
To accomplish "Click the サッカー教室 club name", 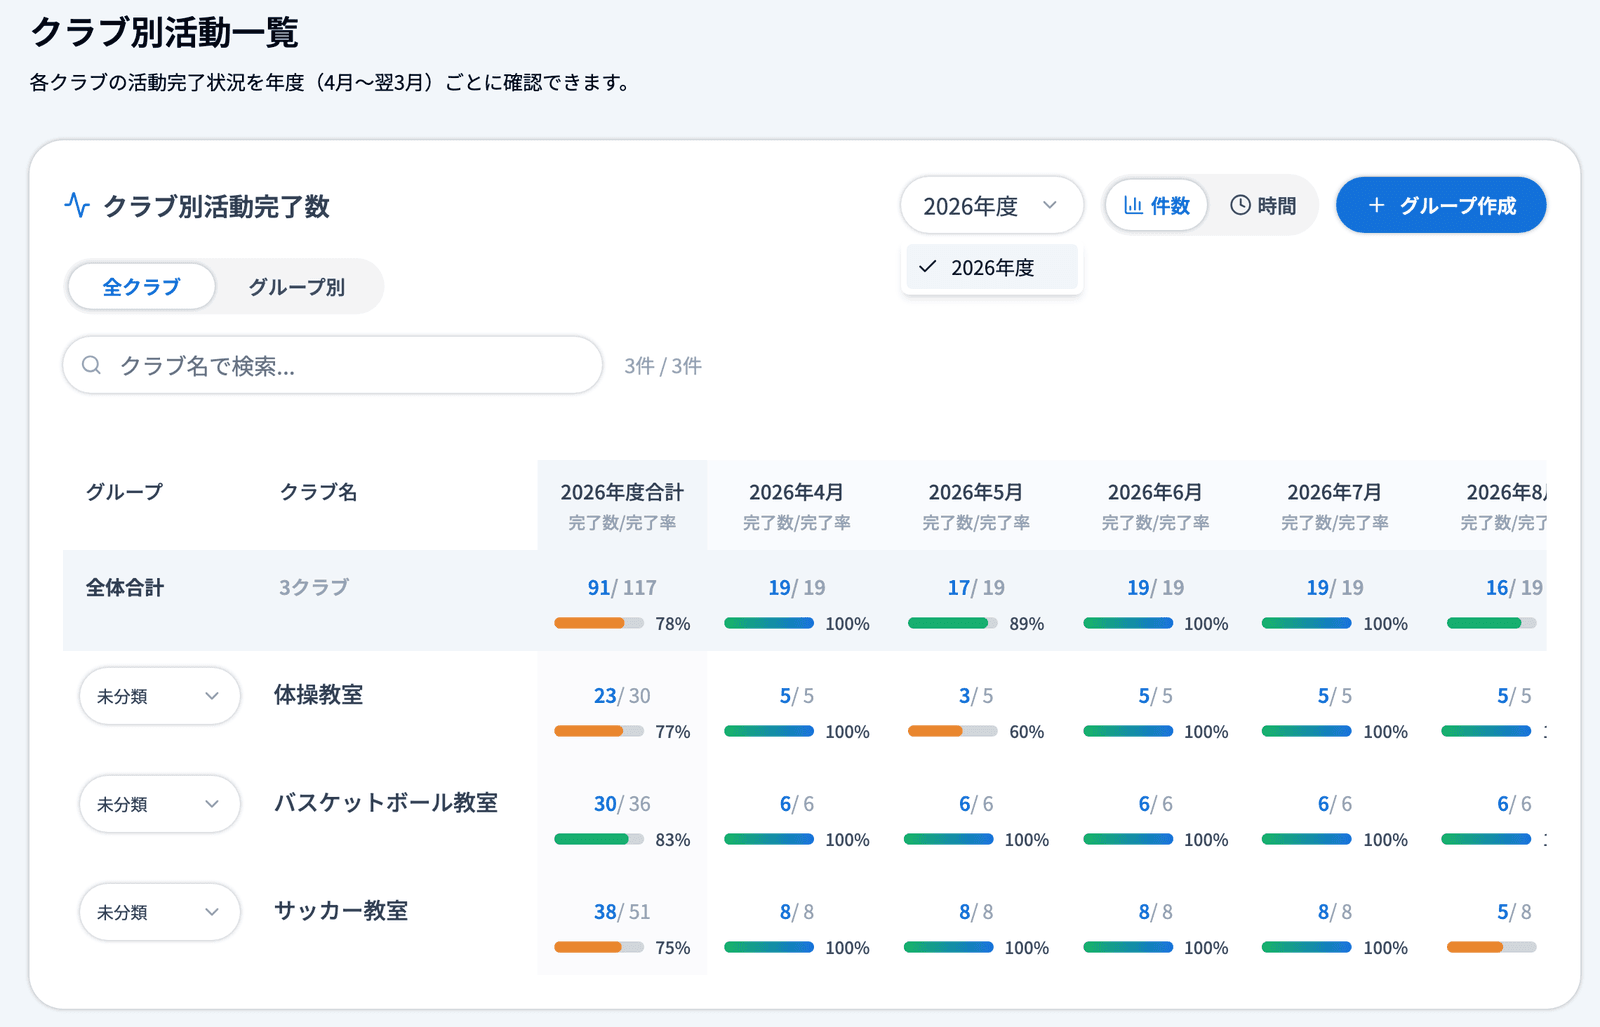I will click(341, 911).
